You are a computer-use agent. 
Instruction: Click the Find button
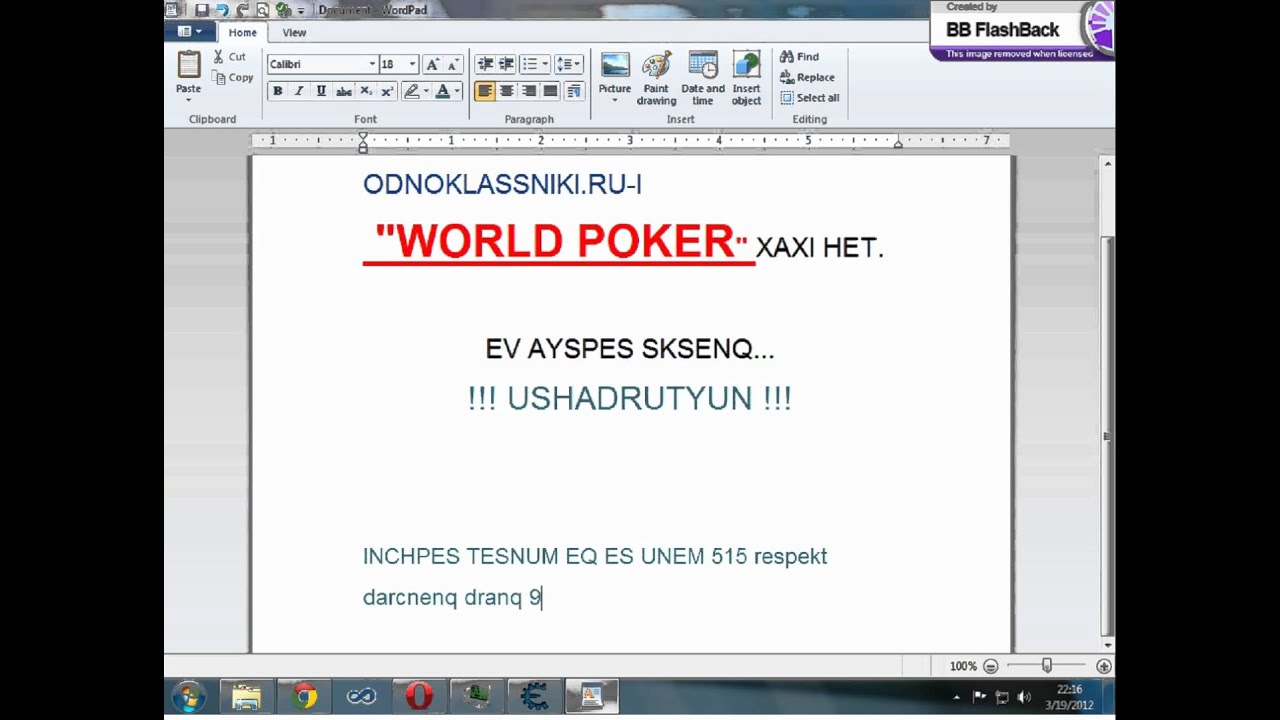pyautogui.click(x=799, y=57)
